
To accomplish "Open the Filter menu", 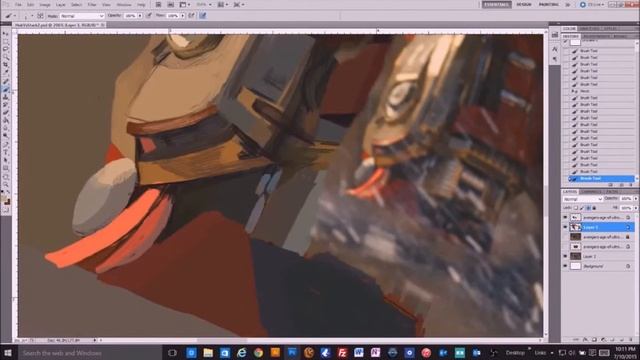I will point(92,4).
